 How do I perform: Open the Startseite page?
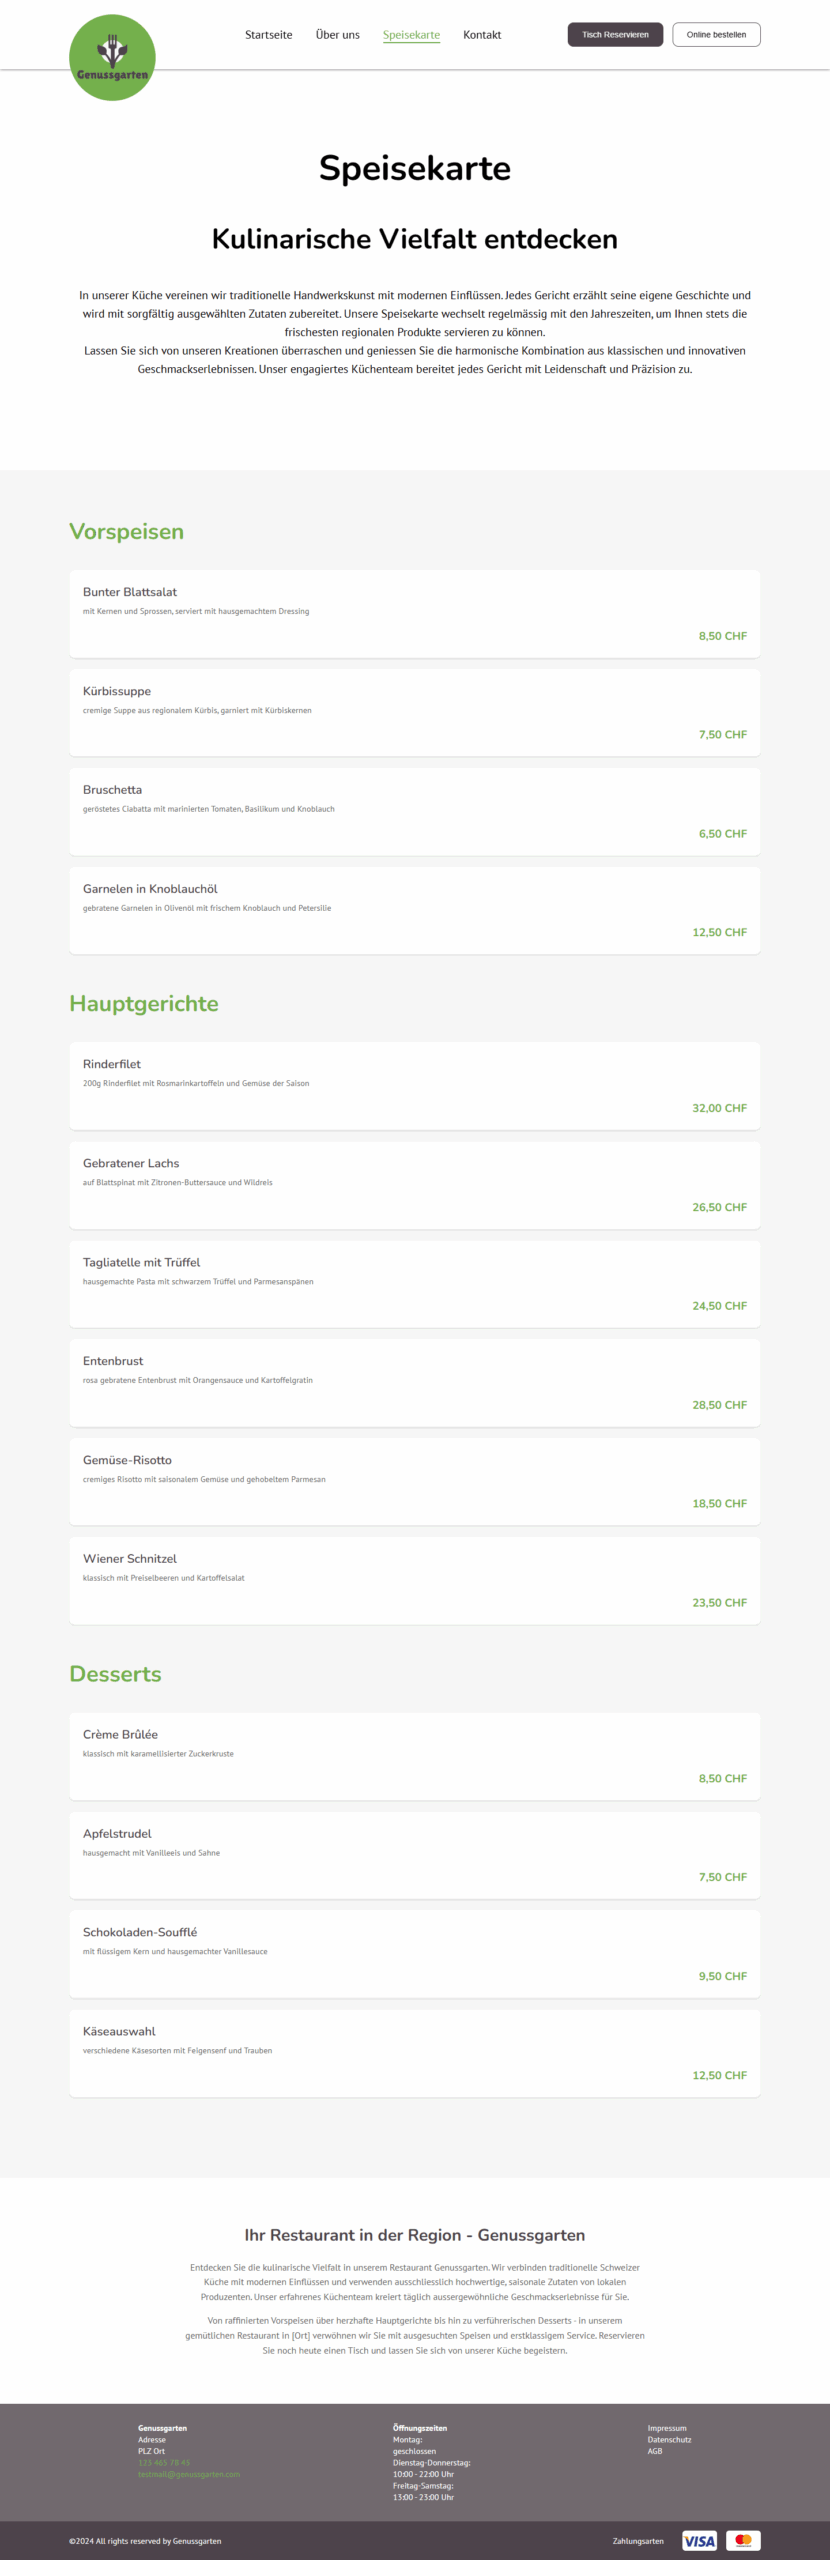[x=269, y=35]
